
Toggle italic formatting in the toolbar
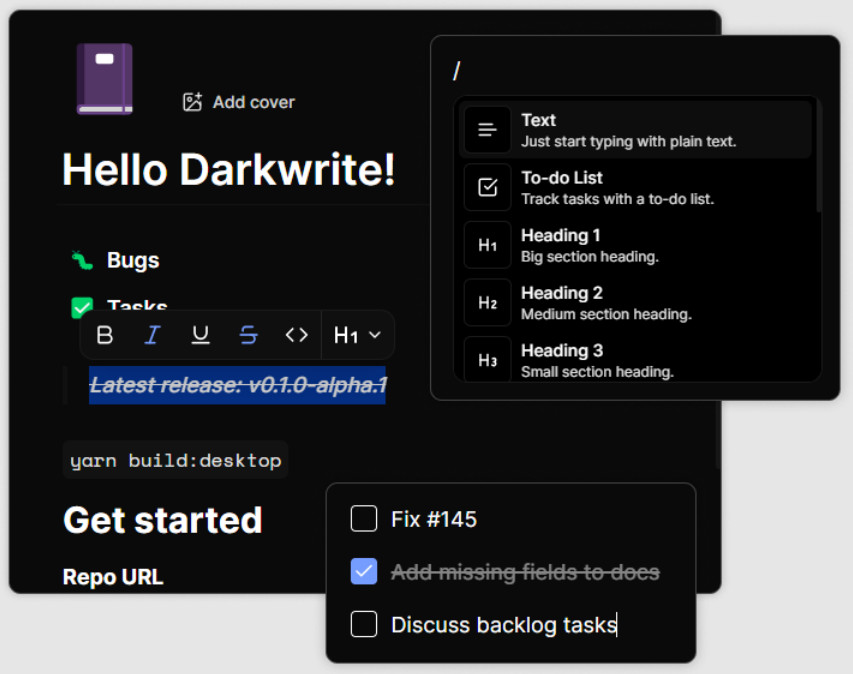click(153, 335)
